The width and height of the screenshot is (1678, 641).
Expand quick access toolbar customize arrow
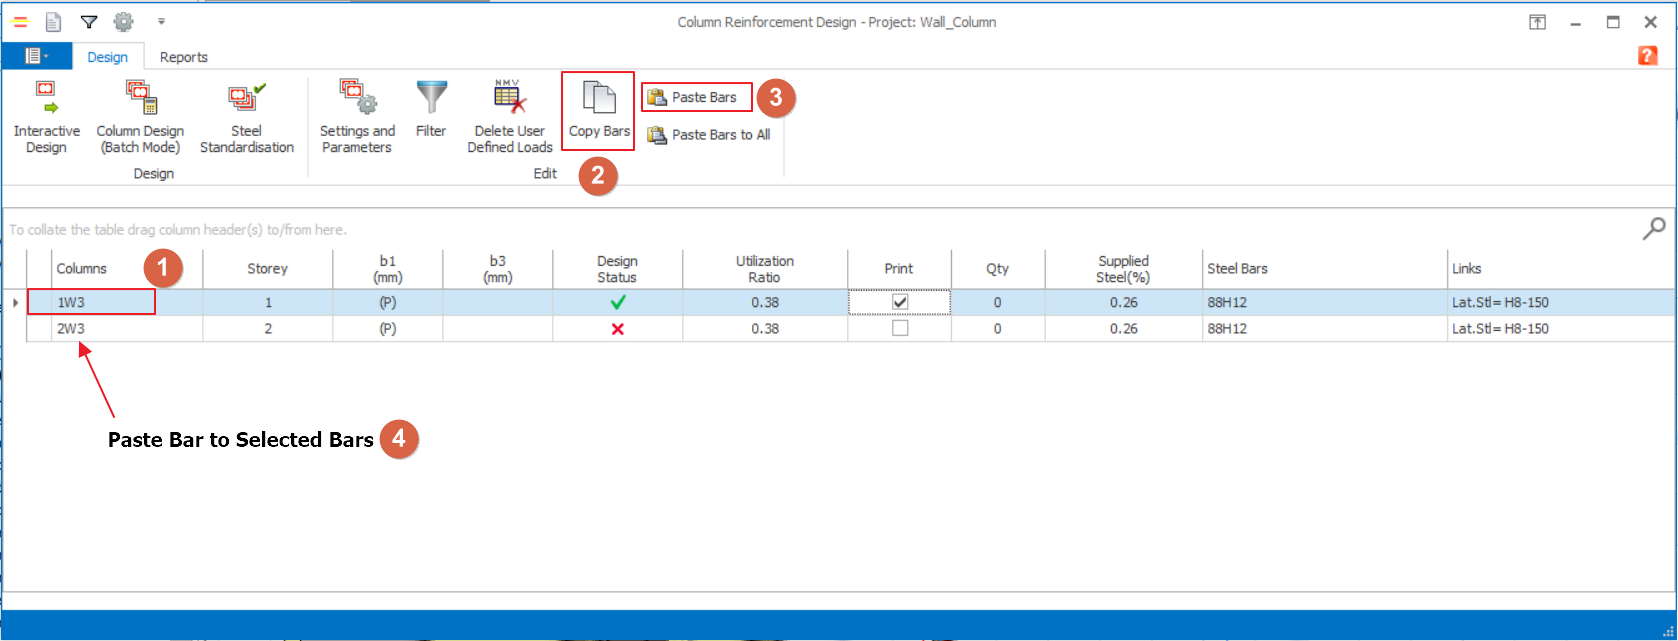pyautogui.click(x=161, y=21)
